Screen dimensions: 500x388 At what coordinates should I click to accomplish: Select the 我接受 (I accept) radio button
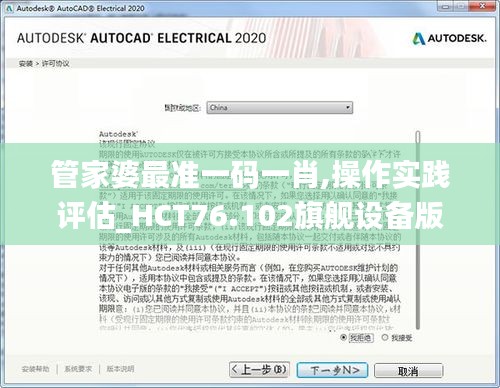[385, 337]
